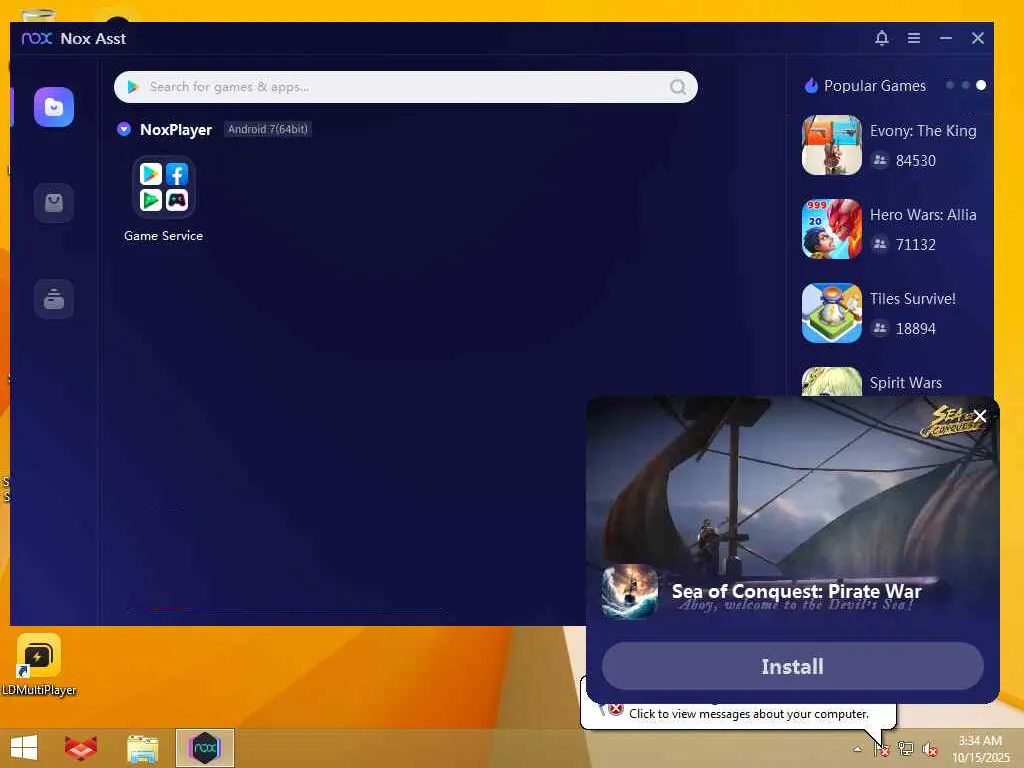Open the Hero Wars: Allia thumbnail
The height and width of the screenshot is (768, 1024).
[831, 229]
